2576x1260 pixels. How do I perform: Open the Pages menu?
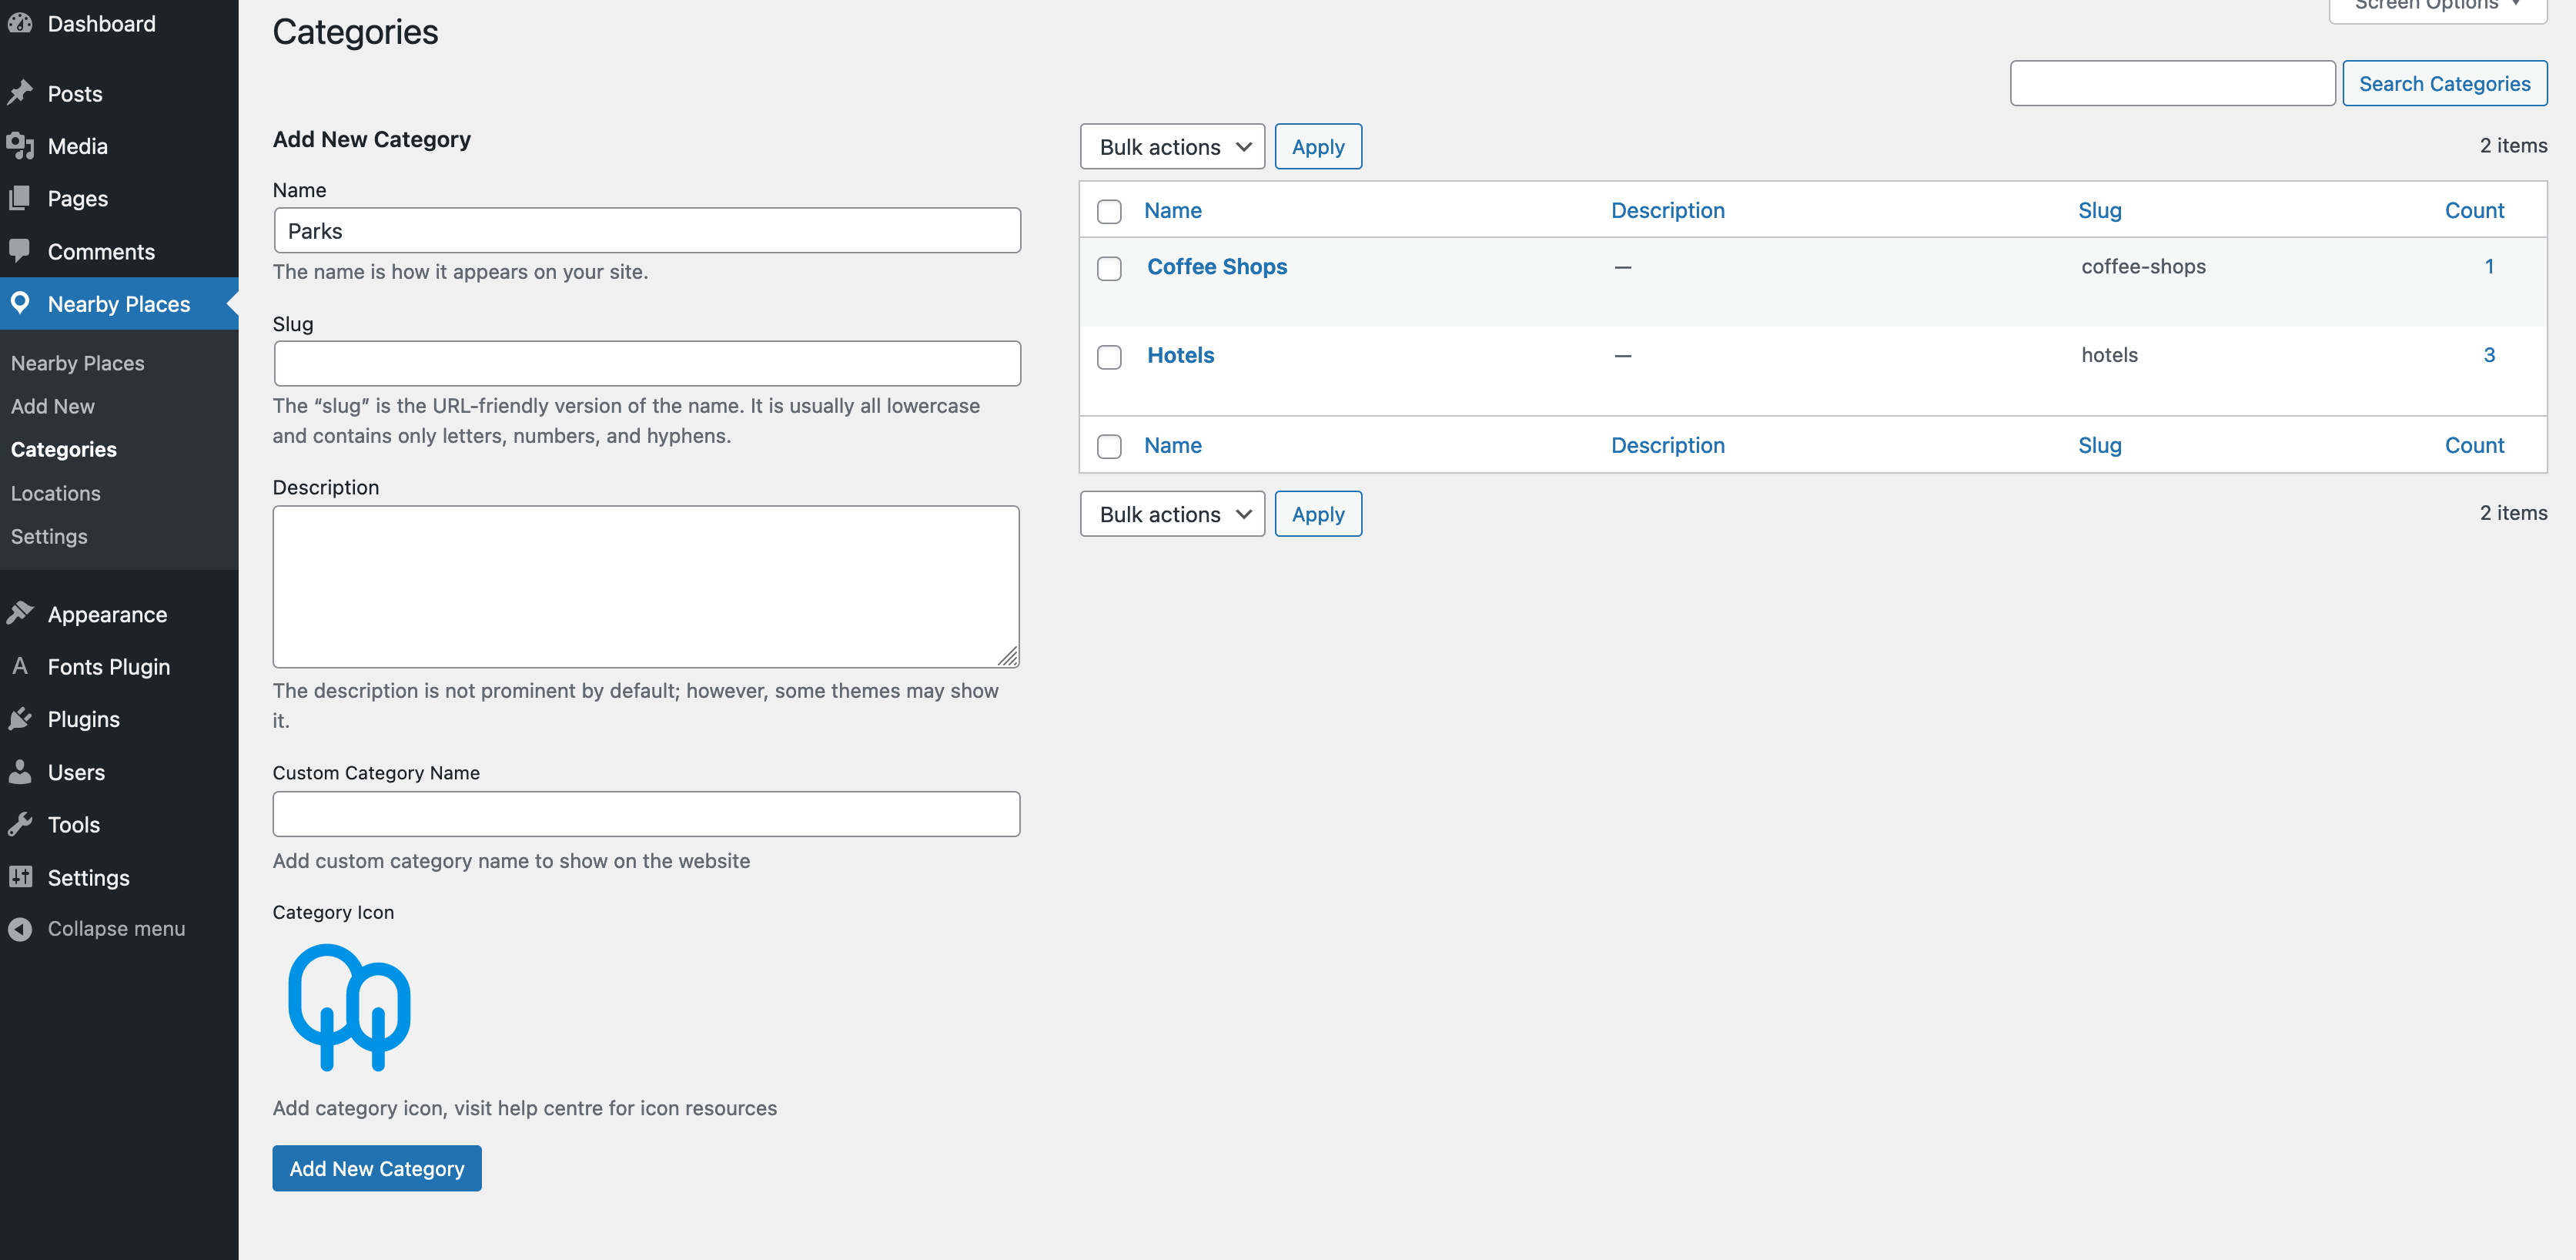(77, 198)
